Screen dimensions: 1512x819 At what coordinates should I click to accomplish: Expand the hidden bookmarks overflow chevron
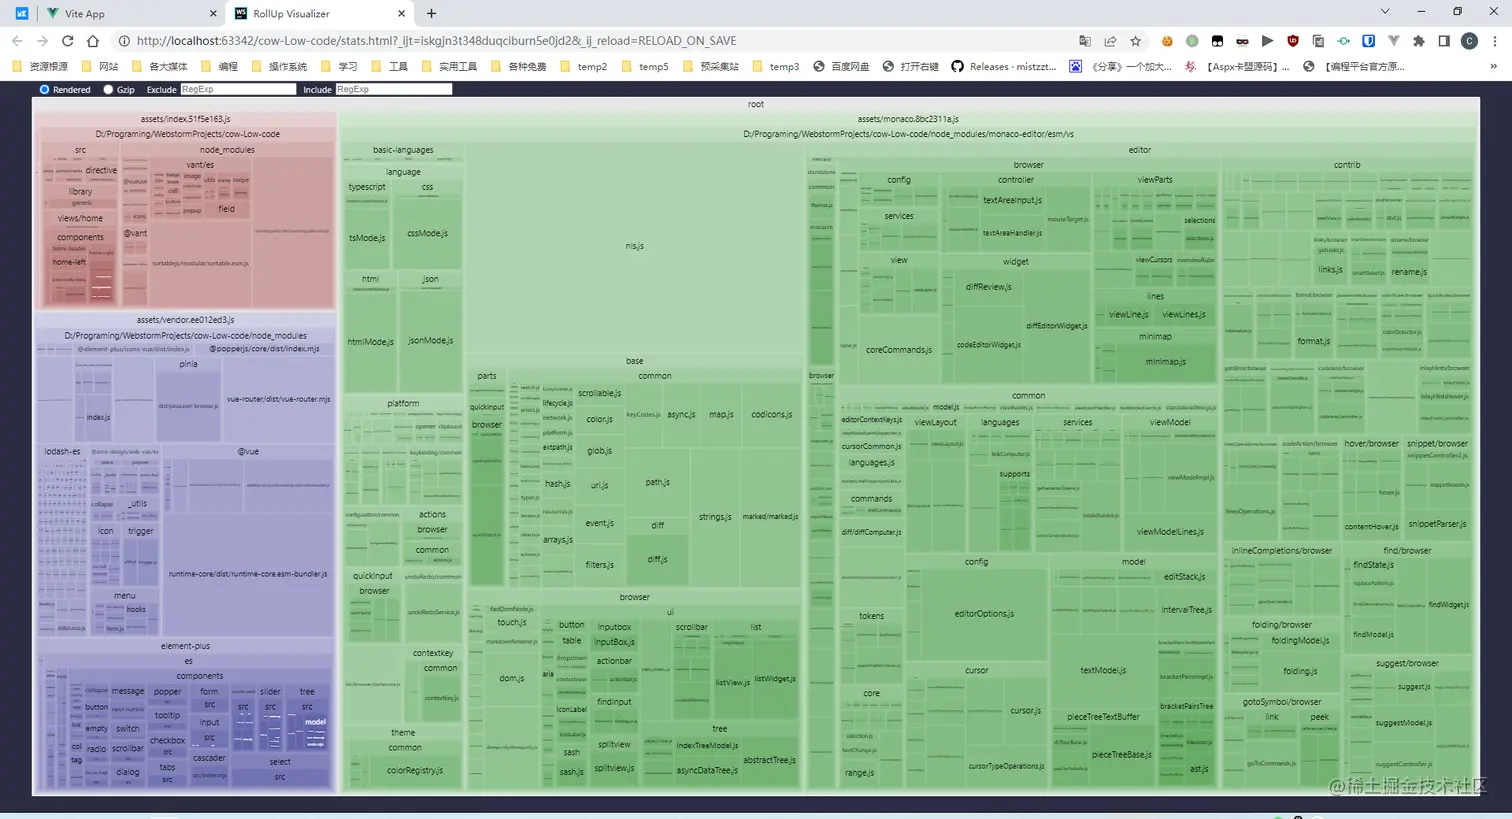[x=1494, y=67]
